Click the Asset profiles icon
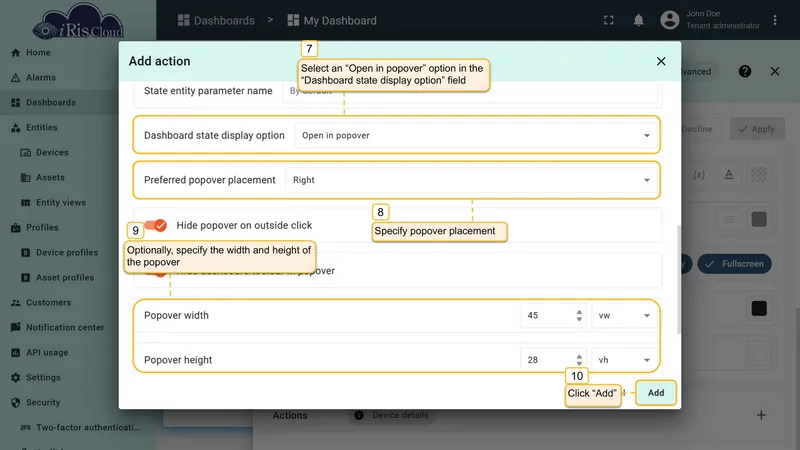This screenshot has width=800, height=450. coord(26,278)
